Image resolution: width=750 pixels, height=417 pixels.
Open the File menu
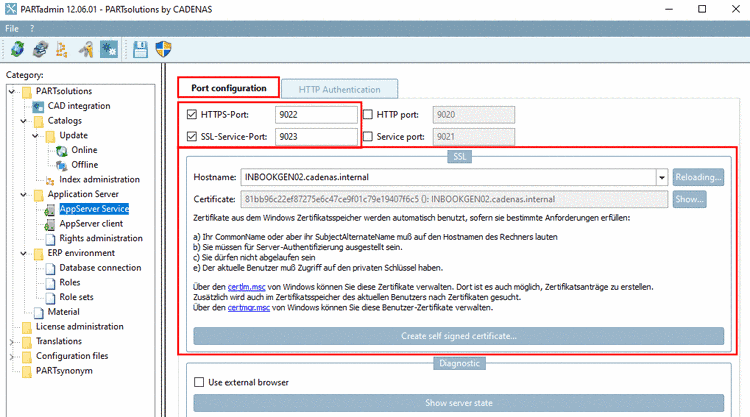12,29
